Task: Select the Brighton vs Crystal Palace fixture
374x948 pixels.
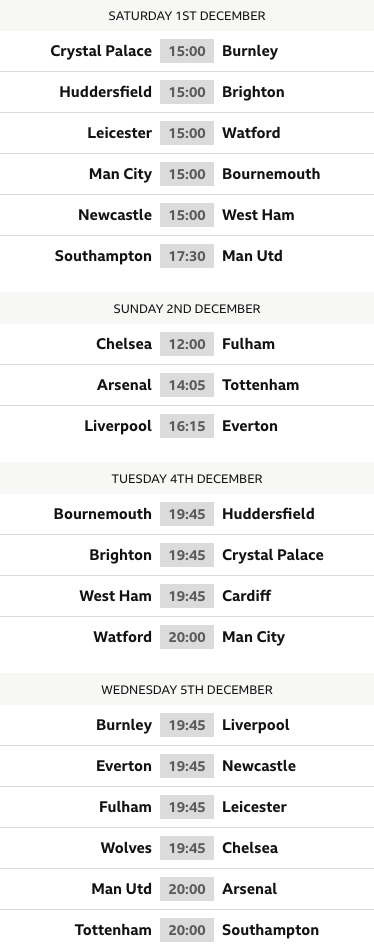Action: click(x=187, y=555)
